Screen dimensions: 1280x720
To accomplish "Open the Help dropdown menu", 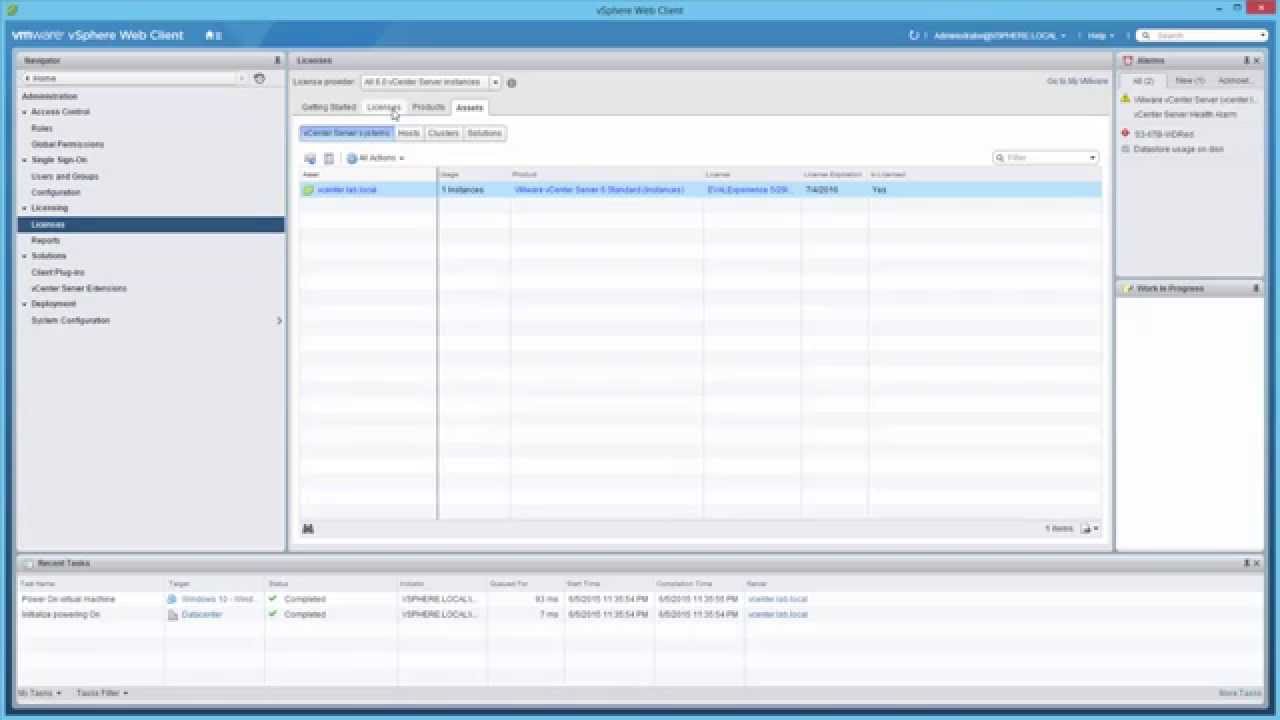I will pyautogui.click(x=1101, y=35).
